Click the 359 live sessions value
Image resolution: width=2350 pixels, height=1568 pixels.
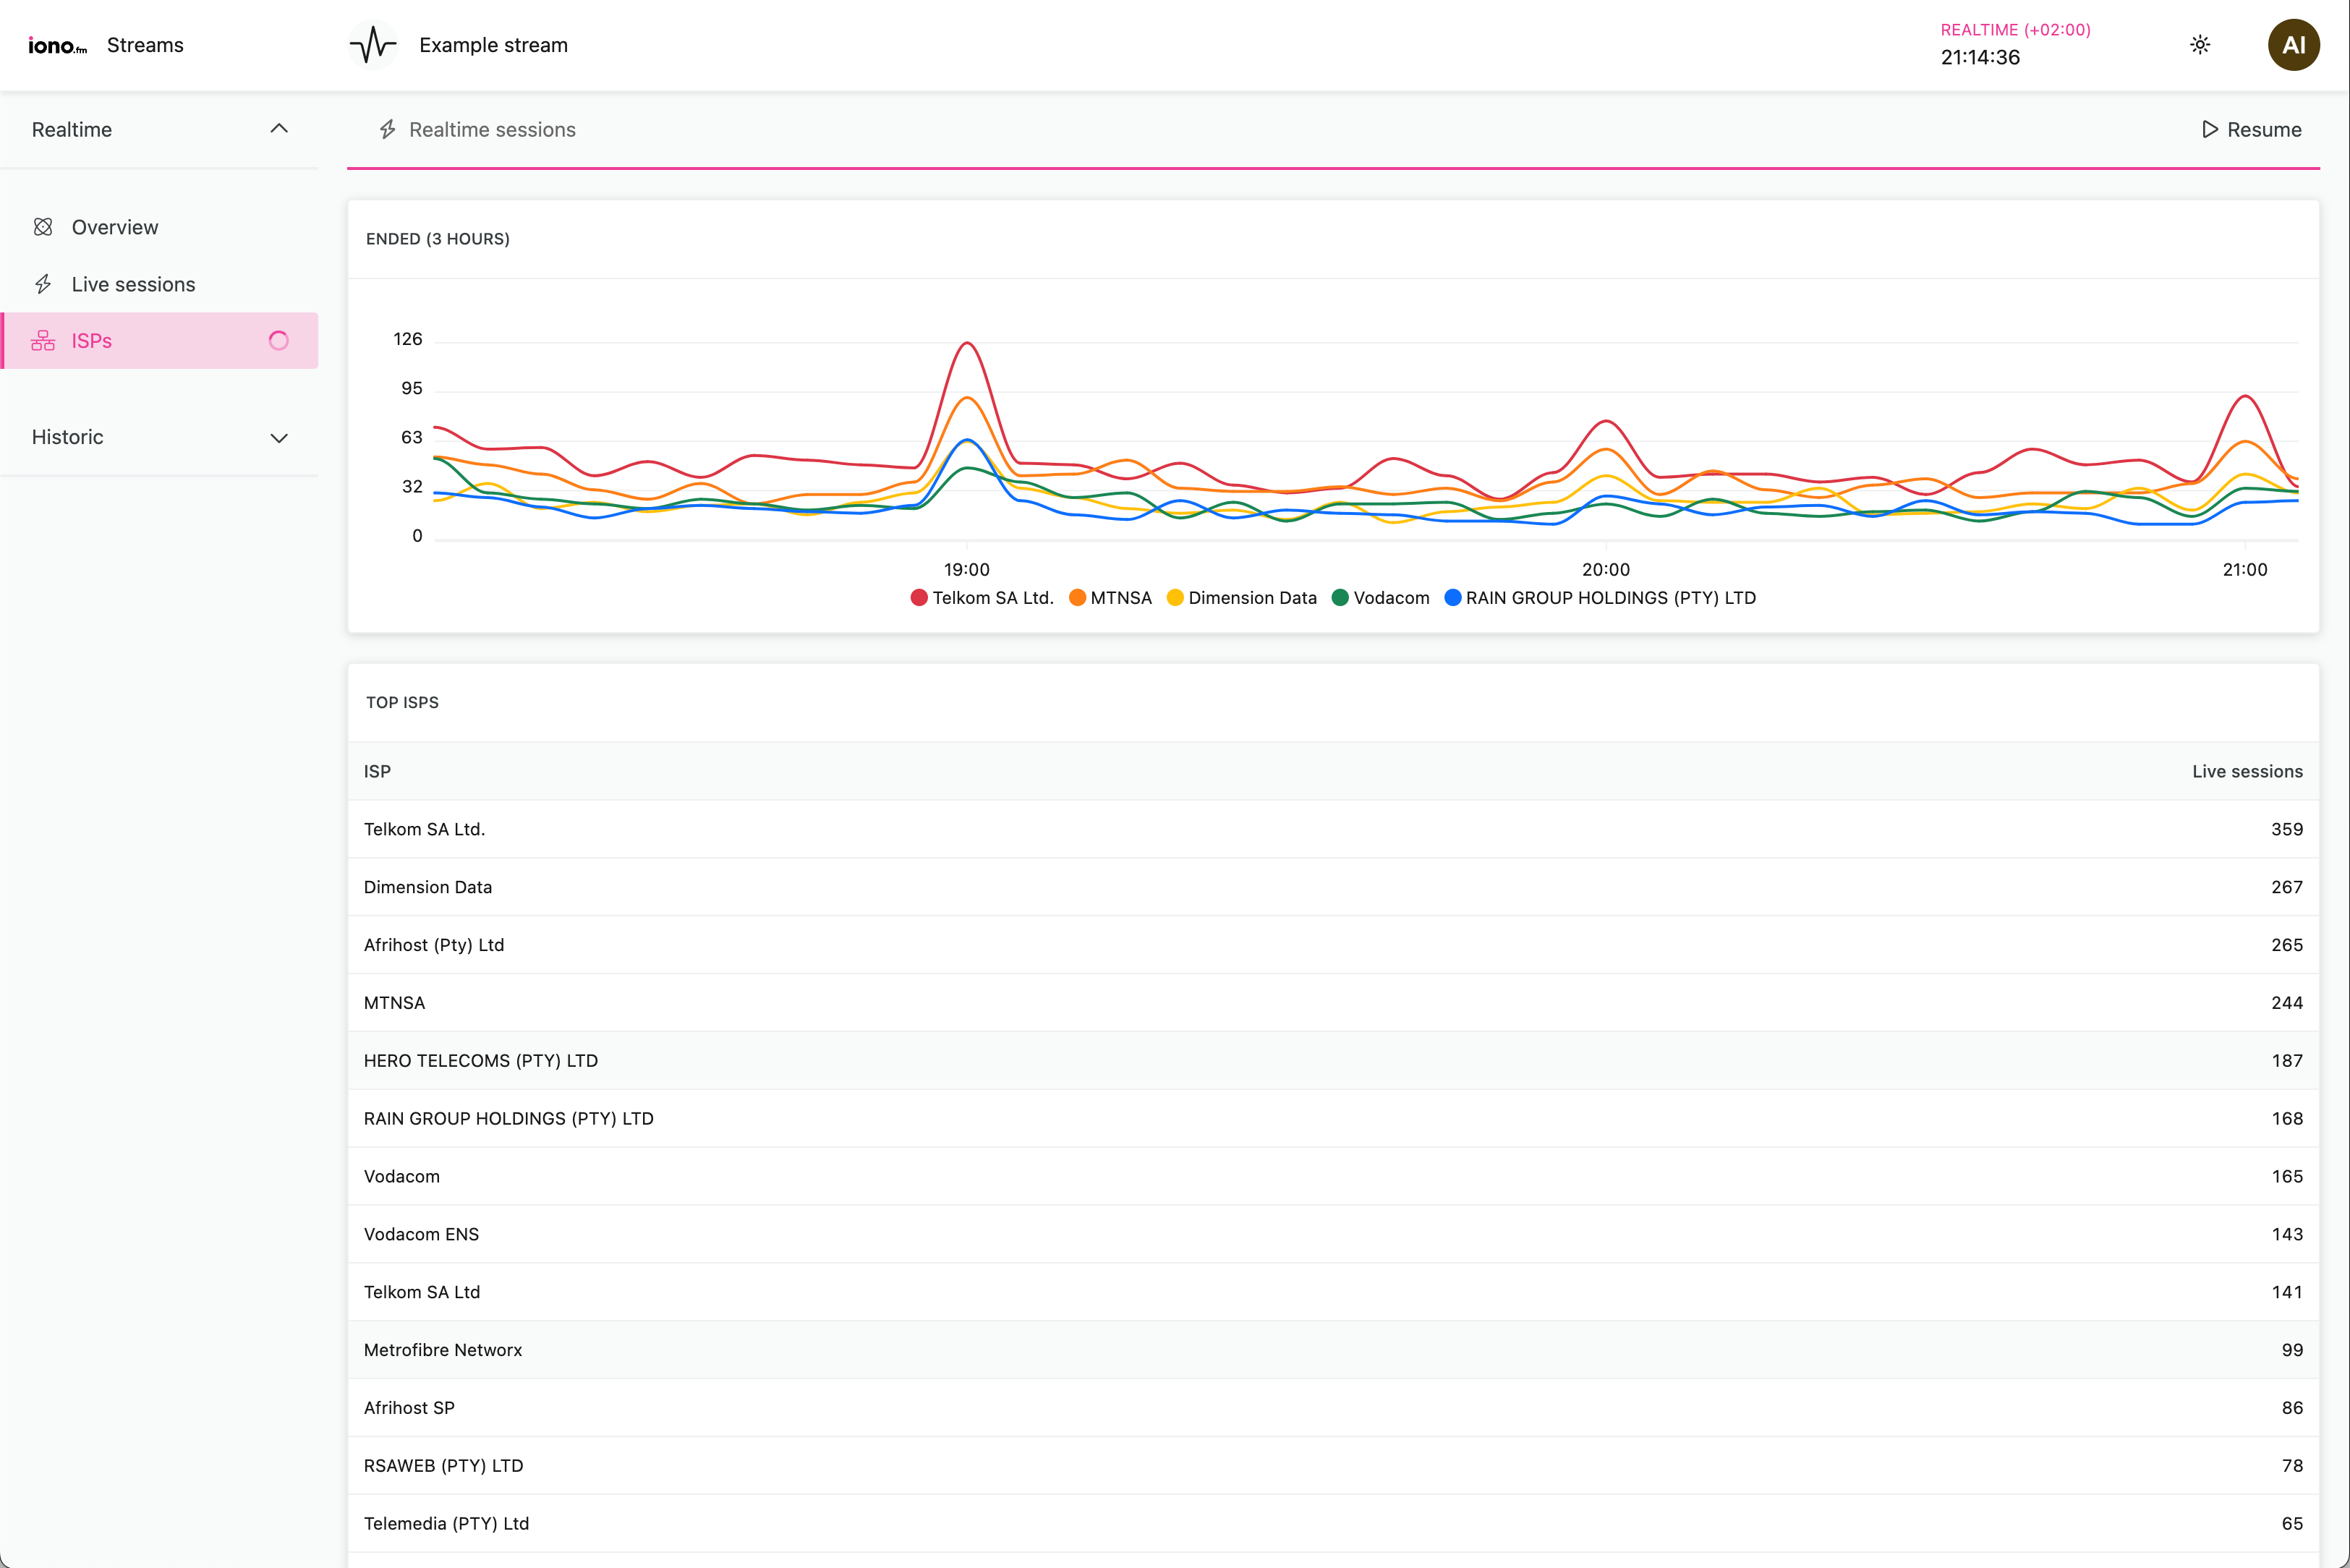[x=2286, y=830]
